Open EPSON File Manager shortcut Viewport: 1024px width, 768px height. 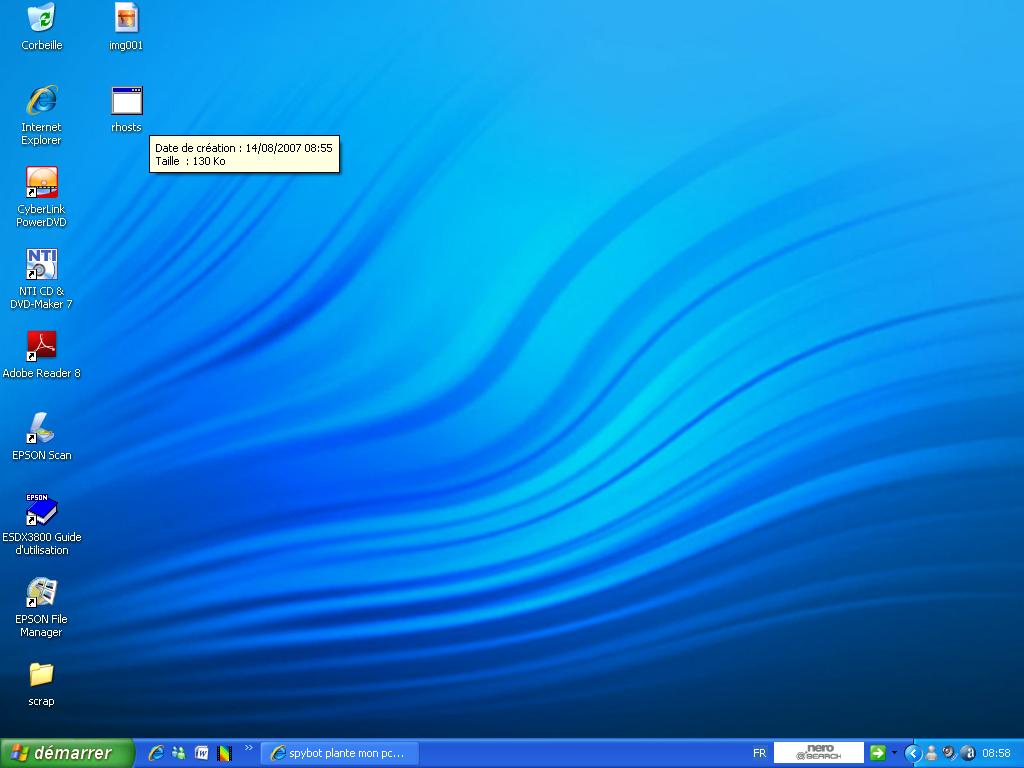[42, 592]
